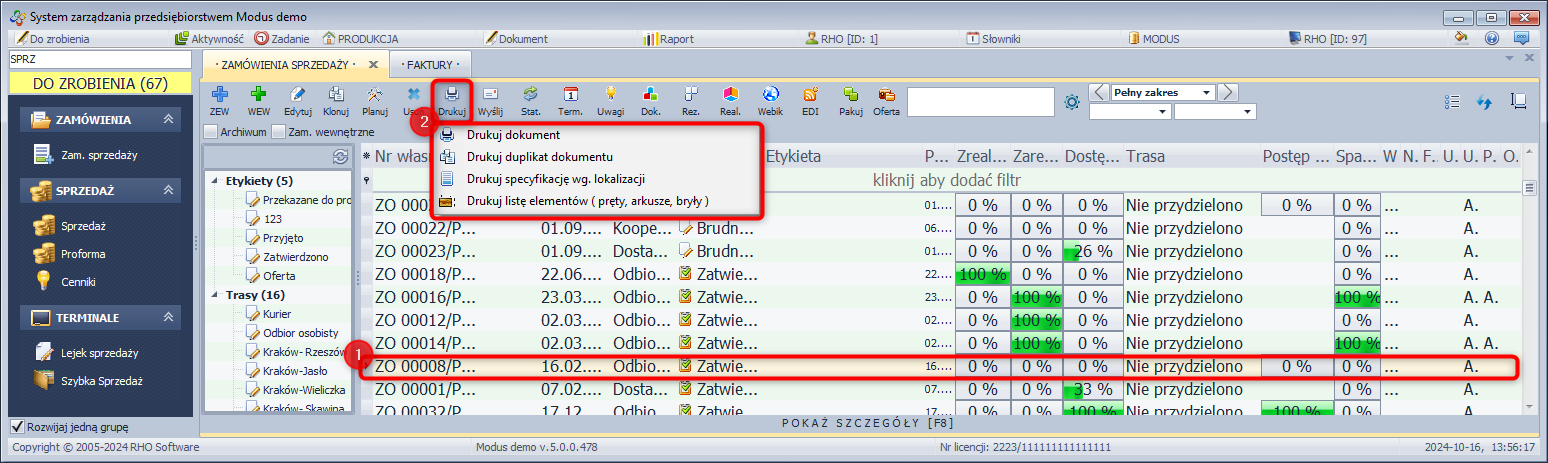
Task: Choose Drukuj dokument from the menu
Action: pyautogui.click(x=596, y=135)
